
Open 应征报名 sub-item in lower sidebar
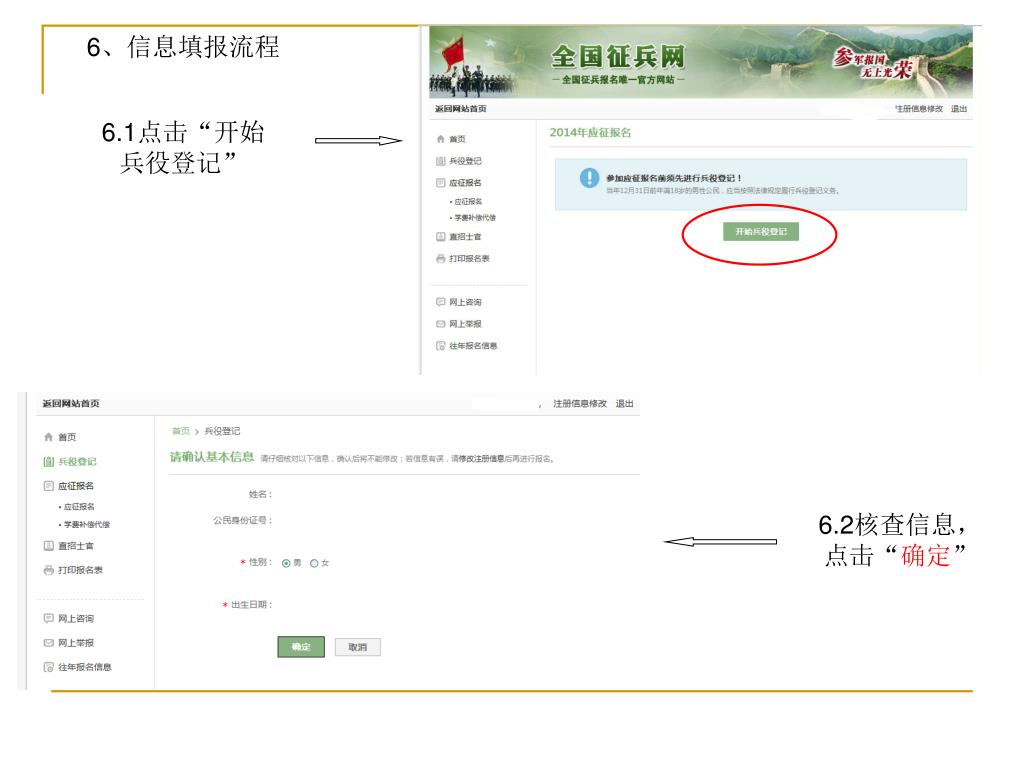click(79, 507)
